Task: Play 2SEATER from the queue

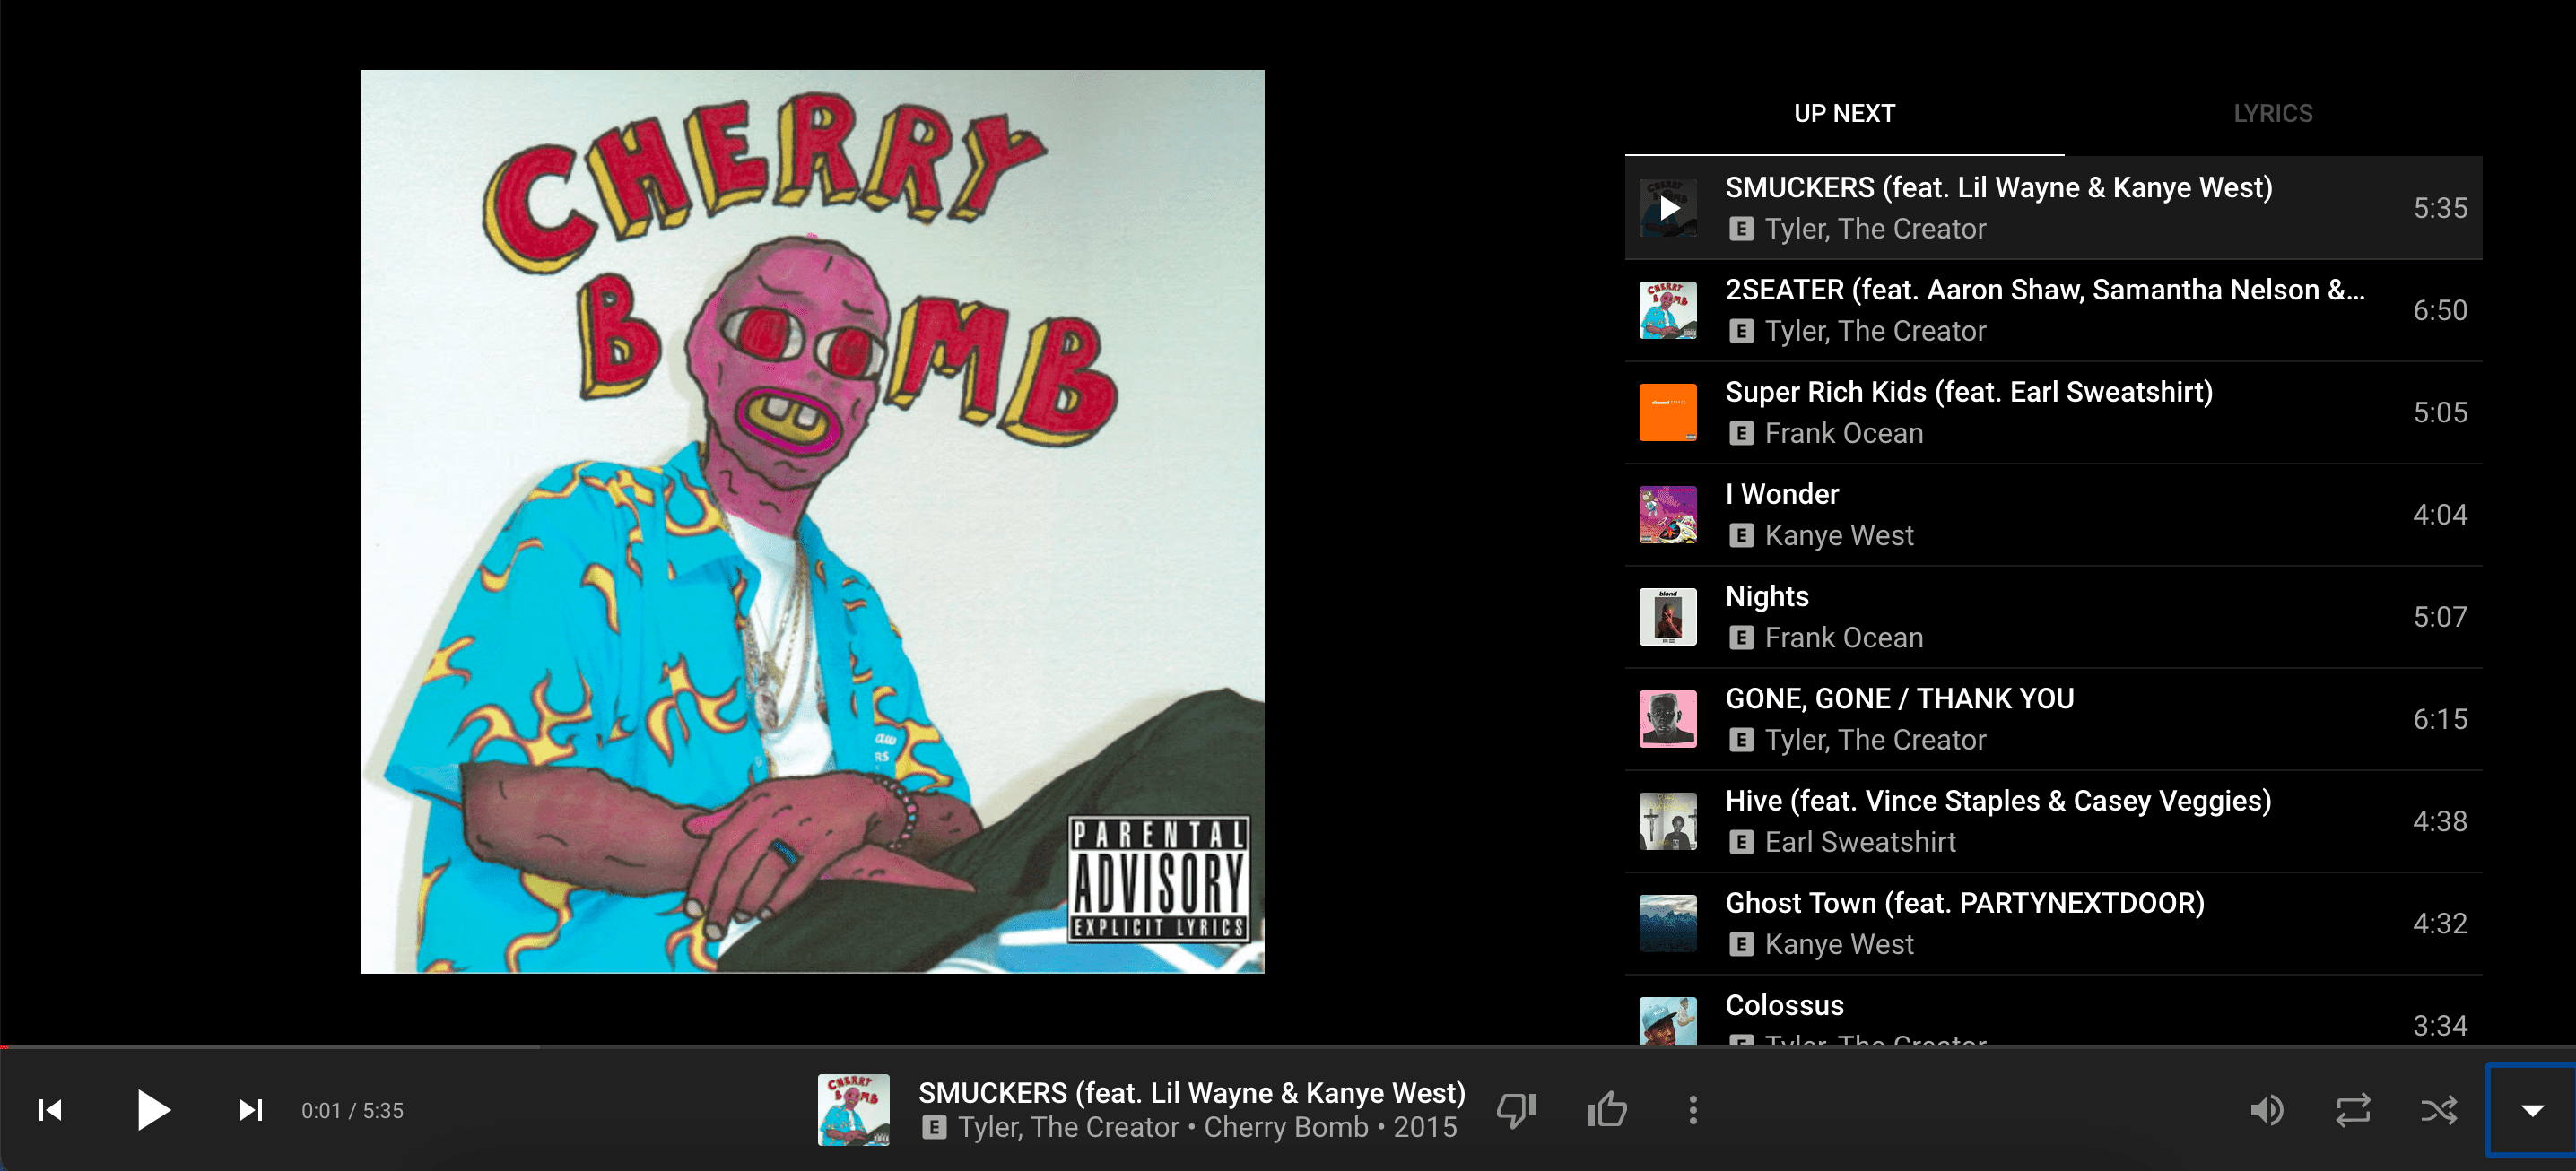Action: [2053, 310]
